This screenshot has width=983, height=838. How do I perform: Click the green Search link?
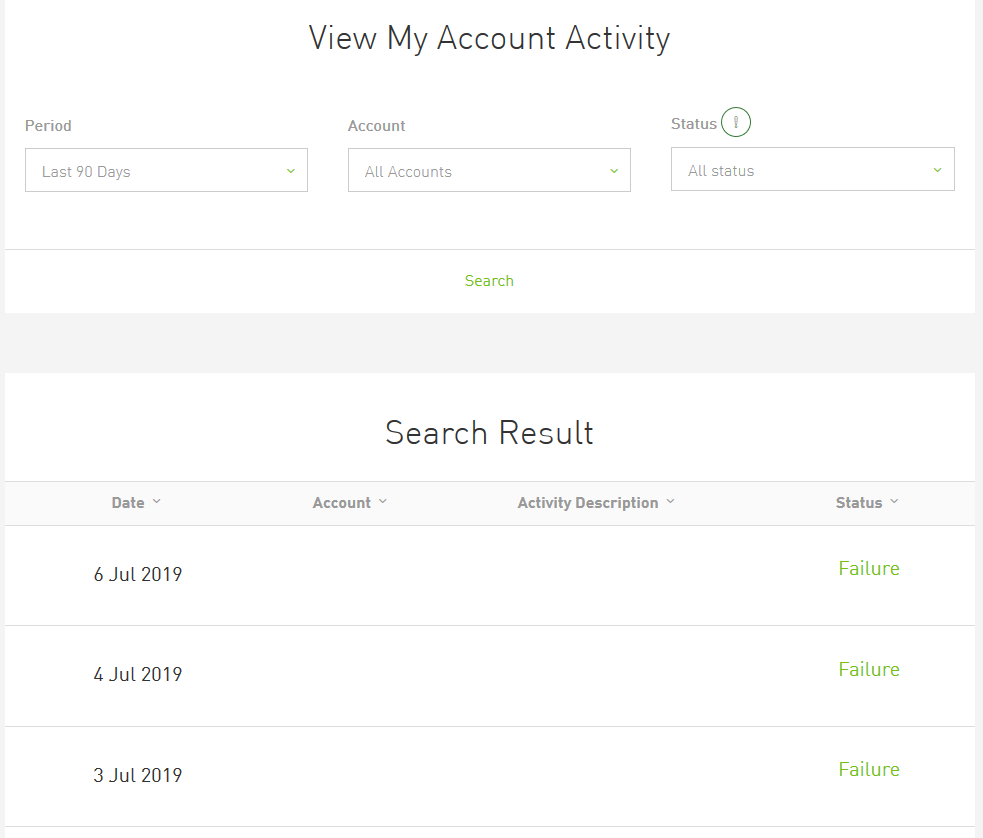[x=489, y=281]
